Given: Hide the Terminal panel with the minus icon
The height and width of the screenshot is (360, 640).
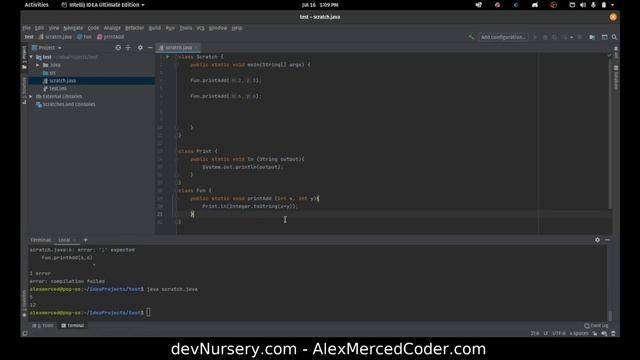Looking at the screenshot, I should 607,240.
